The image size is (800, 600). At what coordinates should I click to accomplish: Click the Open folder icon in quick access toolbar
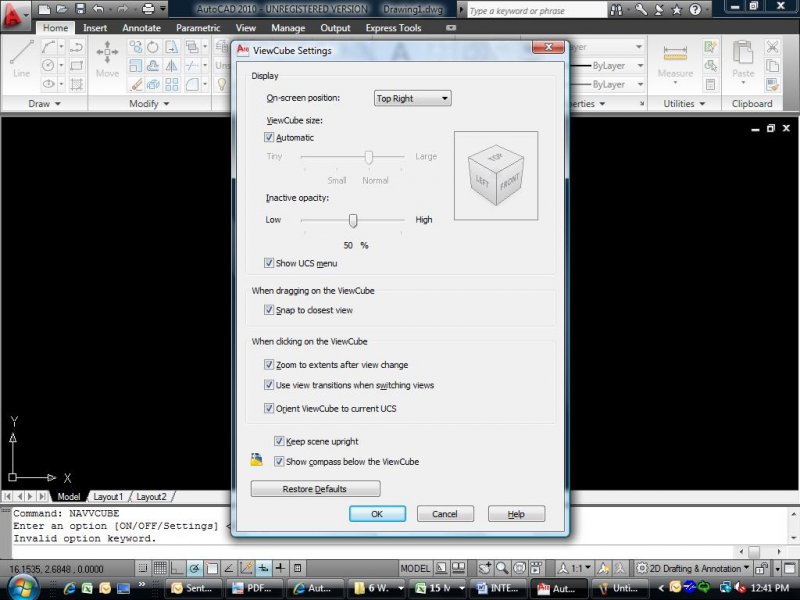click(x=62, y=9)
